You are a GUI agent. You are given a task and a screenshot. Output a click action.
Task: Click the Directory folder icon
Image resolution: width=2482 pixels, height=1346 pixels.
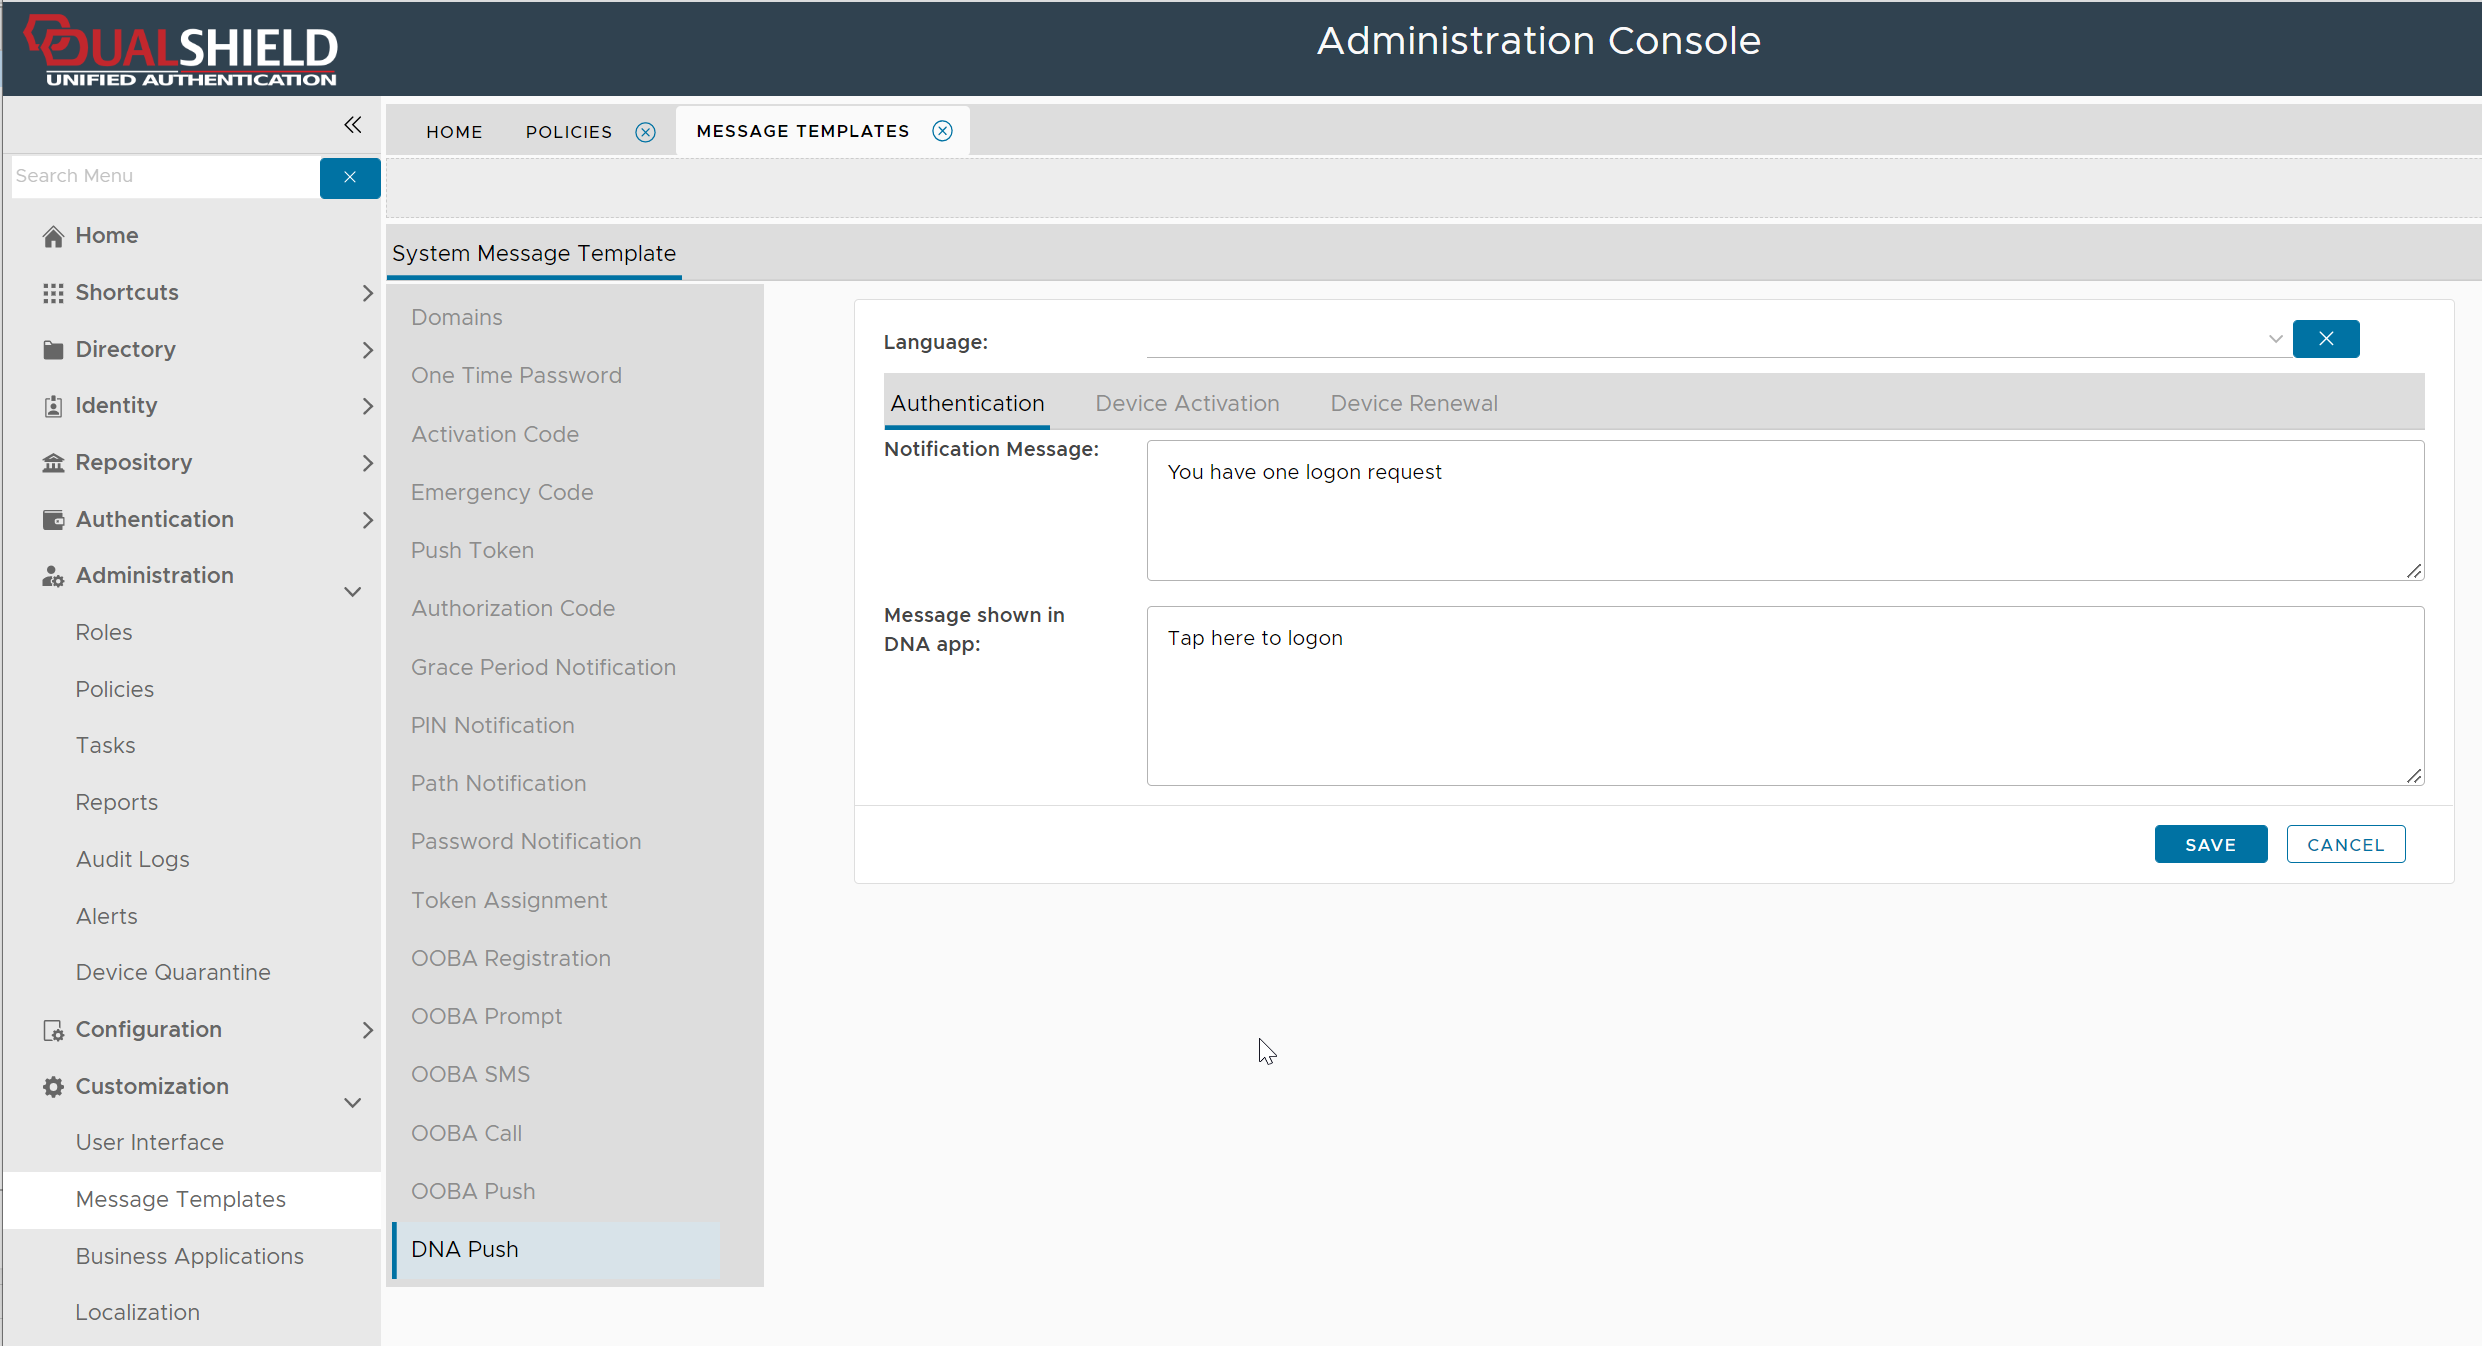pos(53,350)
